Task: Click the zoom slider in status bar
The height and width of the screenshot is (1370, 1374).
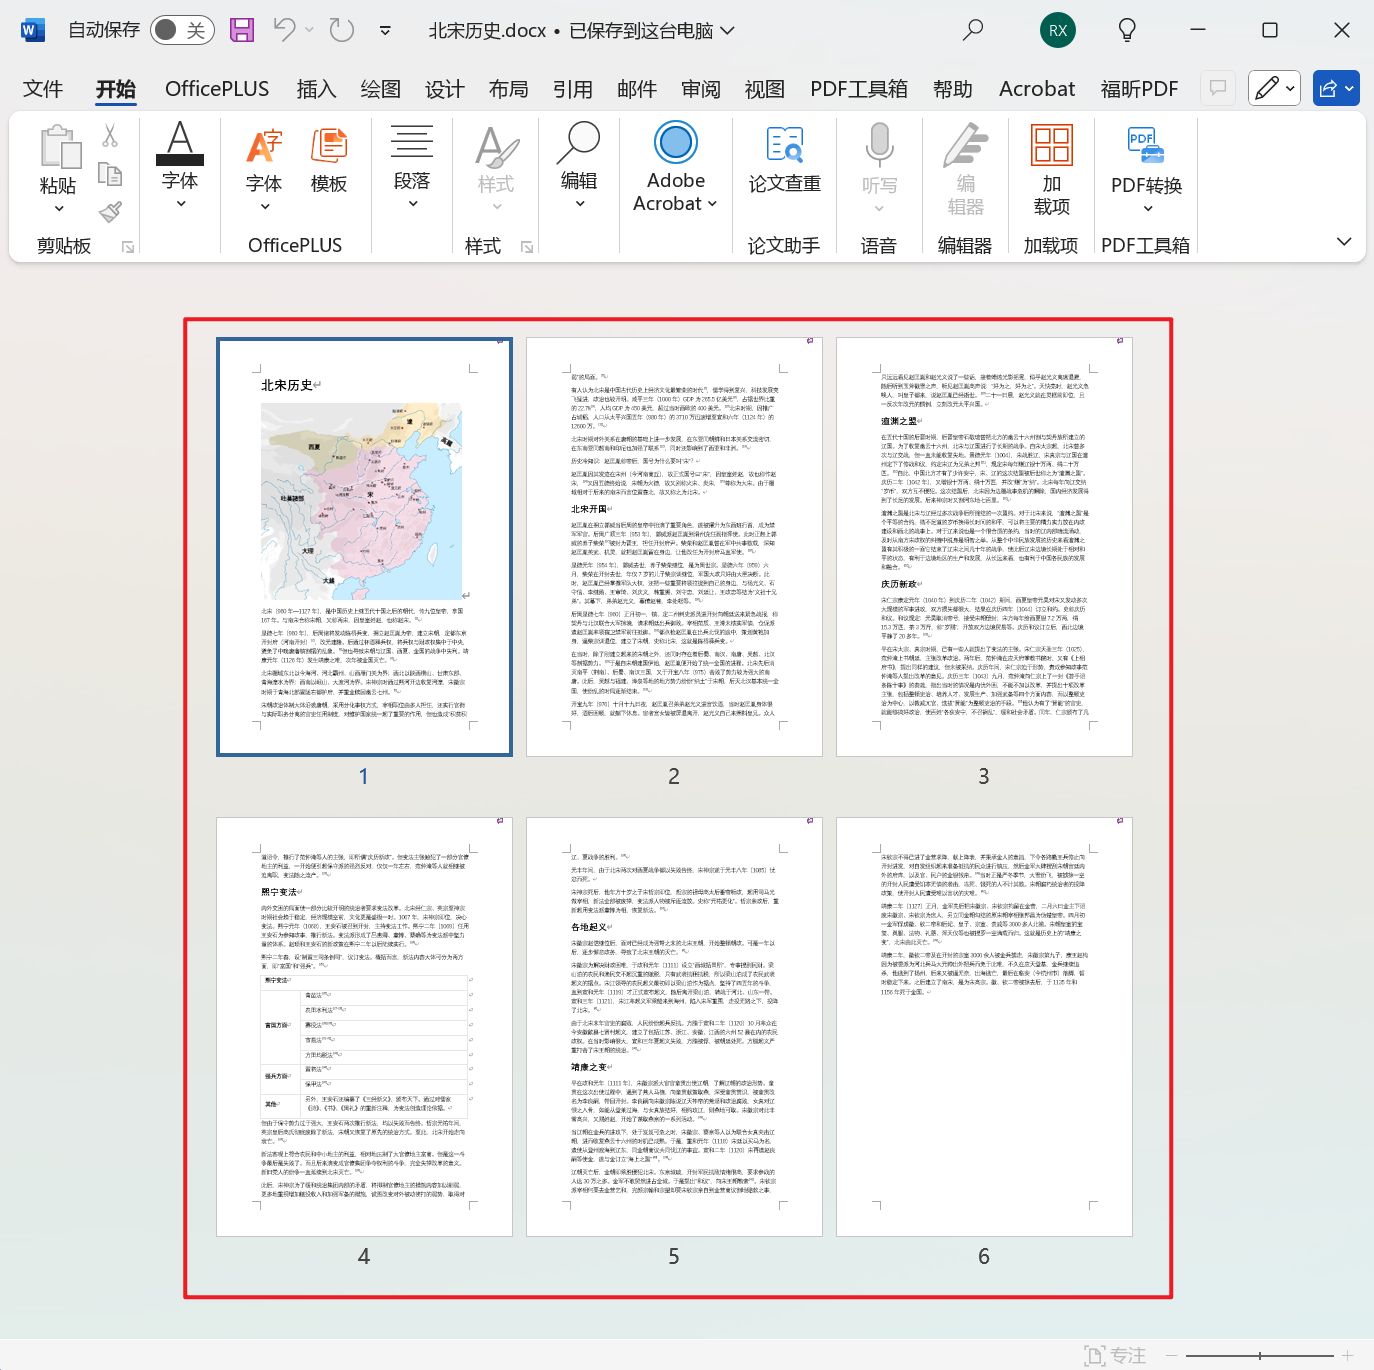Action: click(1260, 1356)
